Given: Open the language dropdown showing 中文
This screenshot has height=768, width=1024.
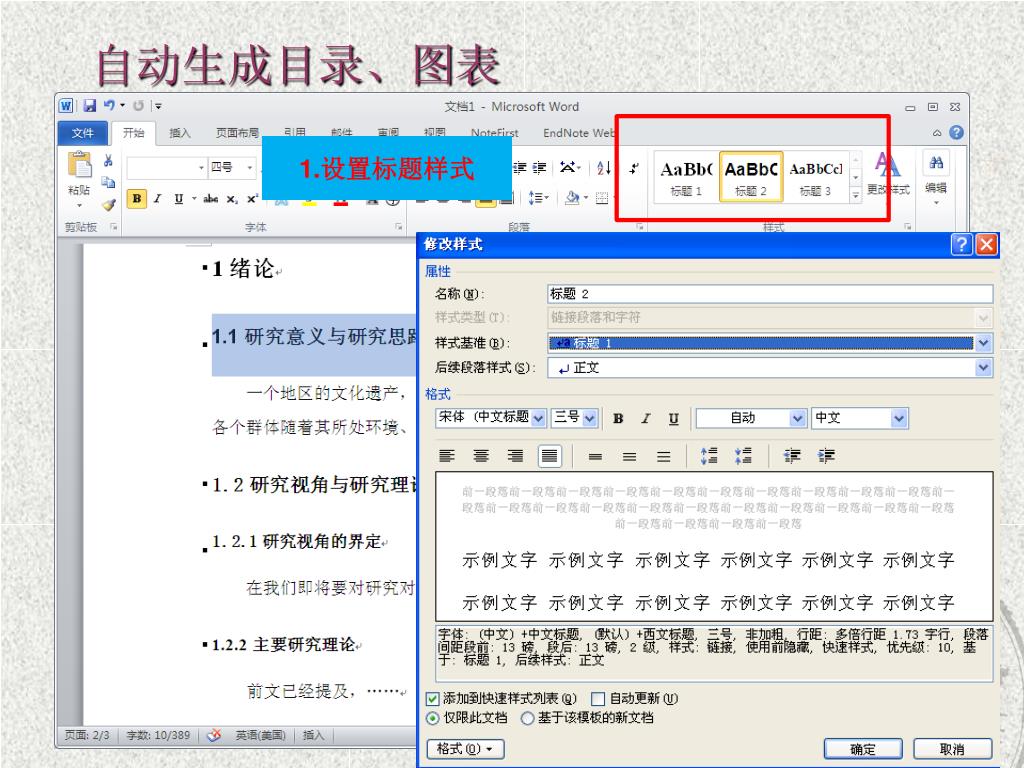Looking at the screenshot, I should pos(899,418).
